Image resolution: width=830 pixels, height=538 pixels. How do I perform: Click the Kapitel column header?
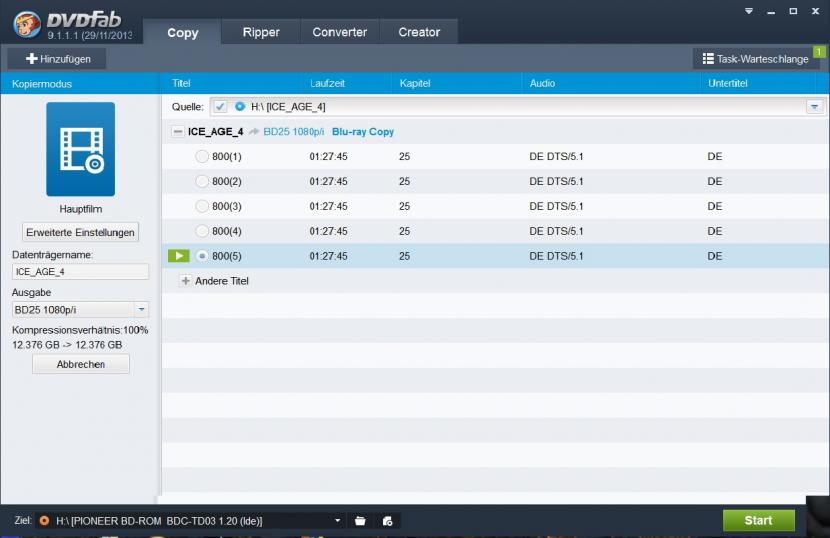414,83
